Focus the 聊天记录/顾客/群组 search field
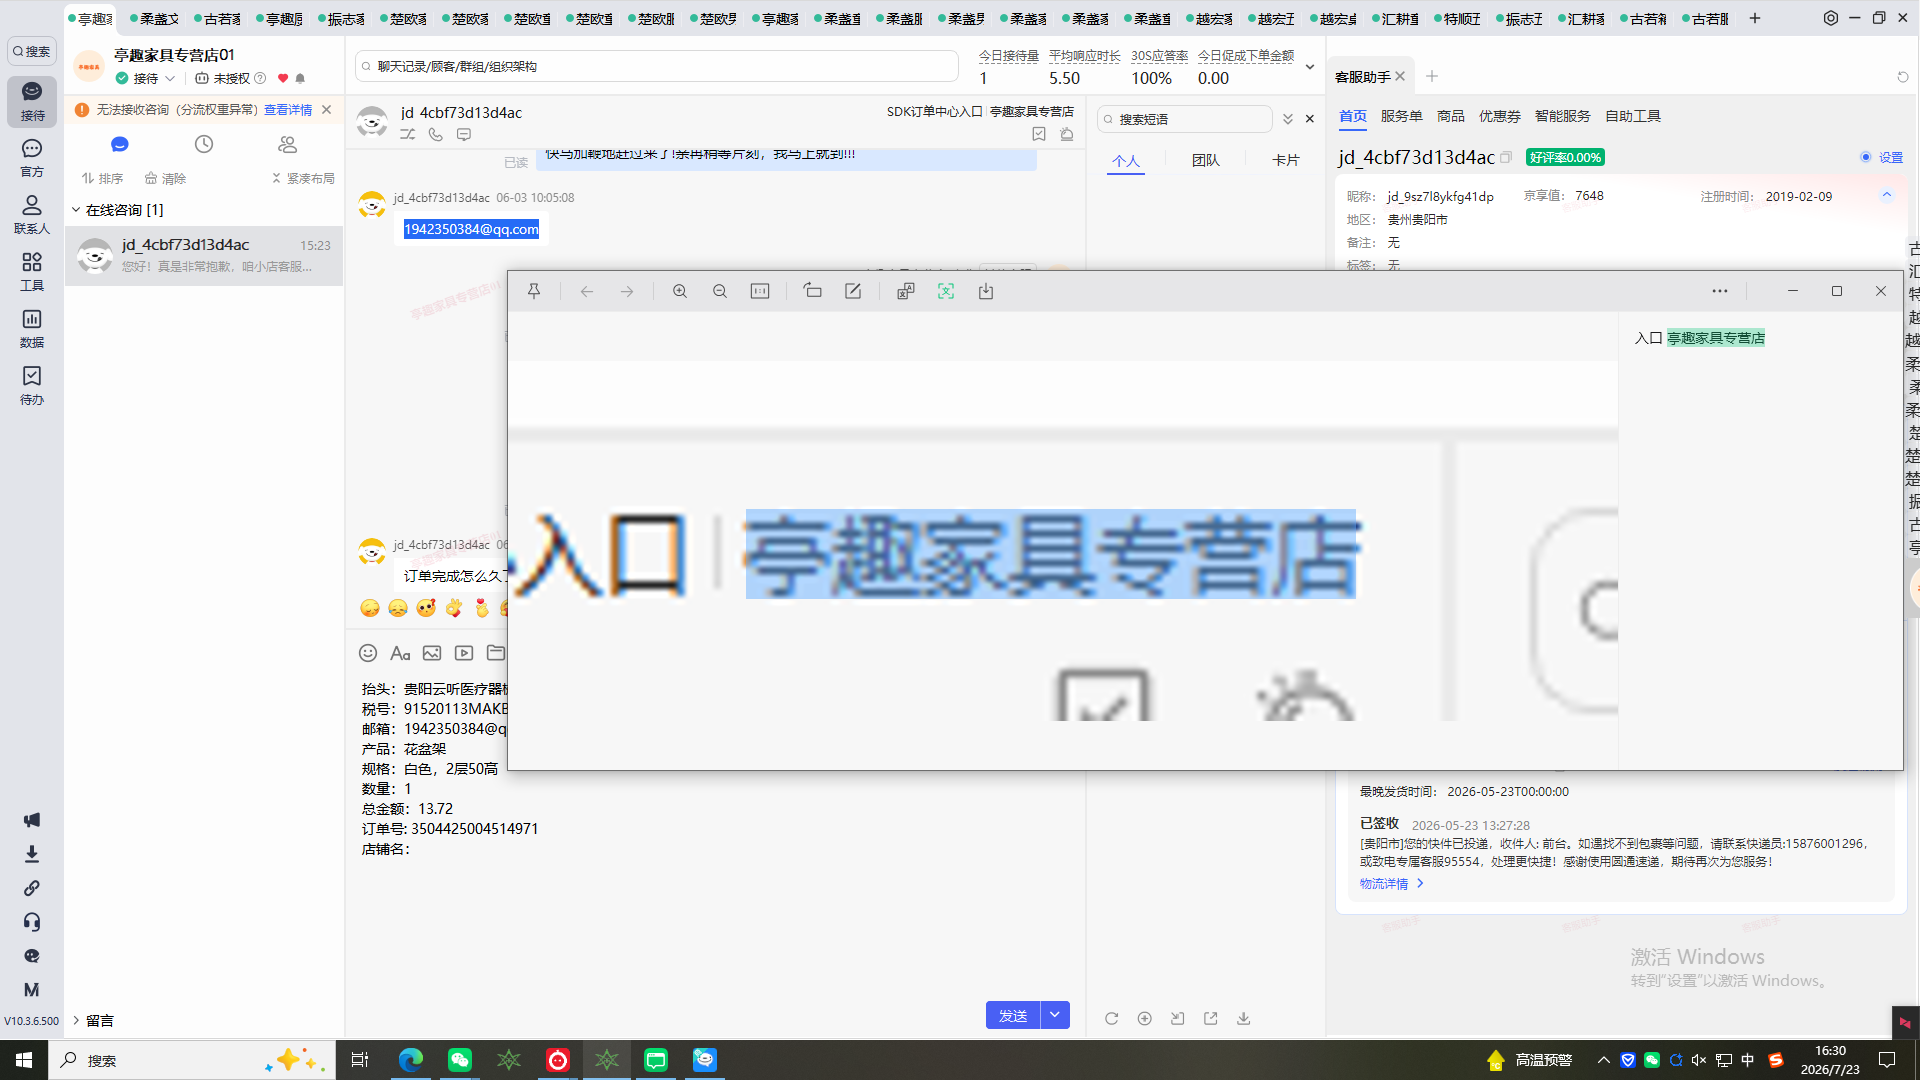The height and width of the screenshot is (1080, 1920). pyautogui.click(x=657, y=67)
